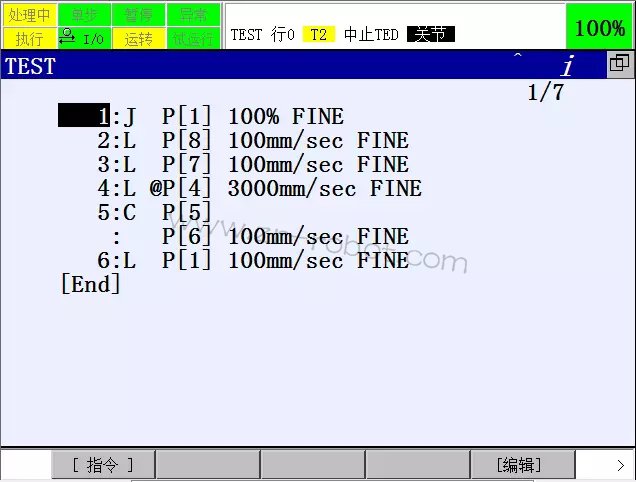Click the T2 mode indicator
This screenshot has height=482, width=636.
click(x=318, y=34)
